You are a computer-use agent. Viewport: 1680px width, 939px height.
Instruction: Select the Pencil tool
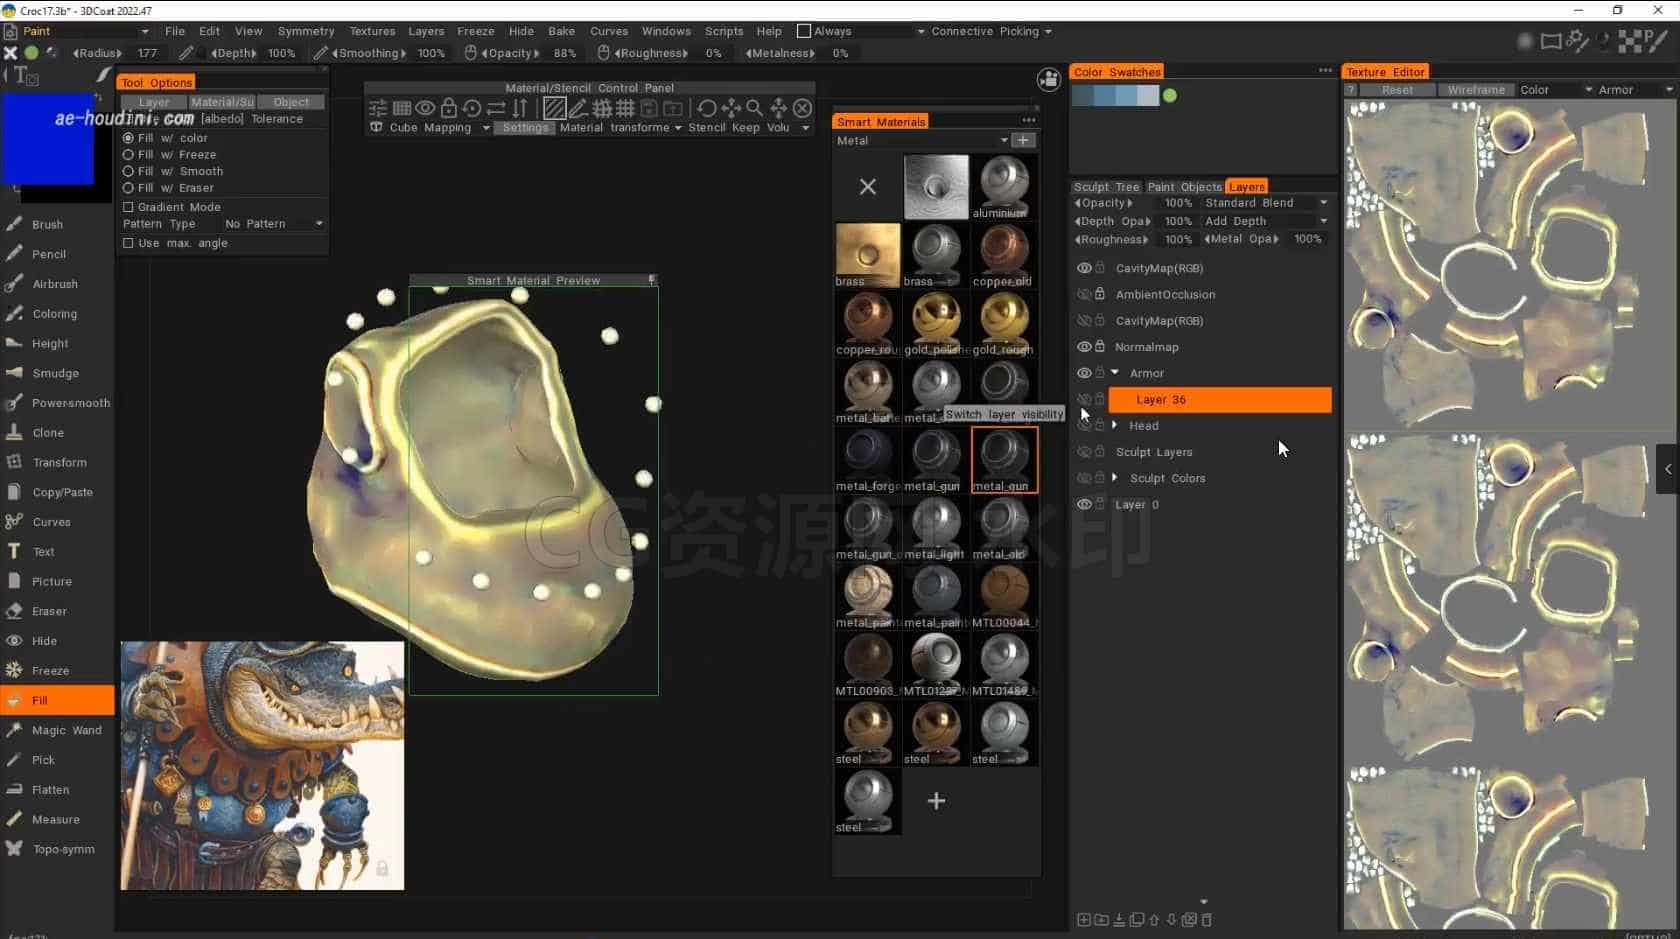click(x=48, y=254)
